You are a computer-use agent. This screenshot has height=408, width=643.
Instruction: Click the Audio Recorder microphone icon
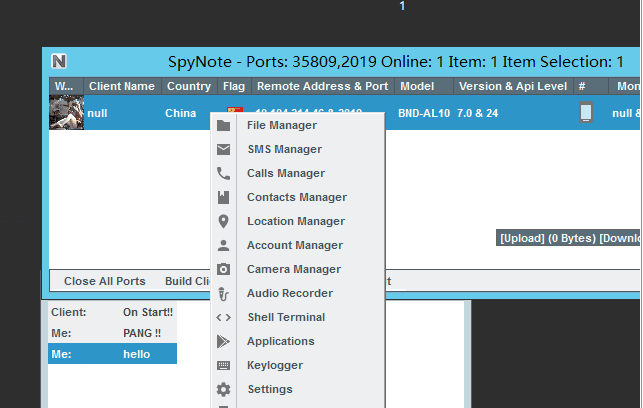[223, 294]
